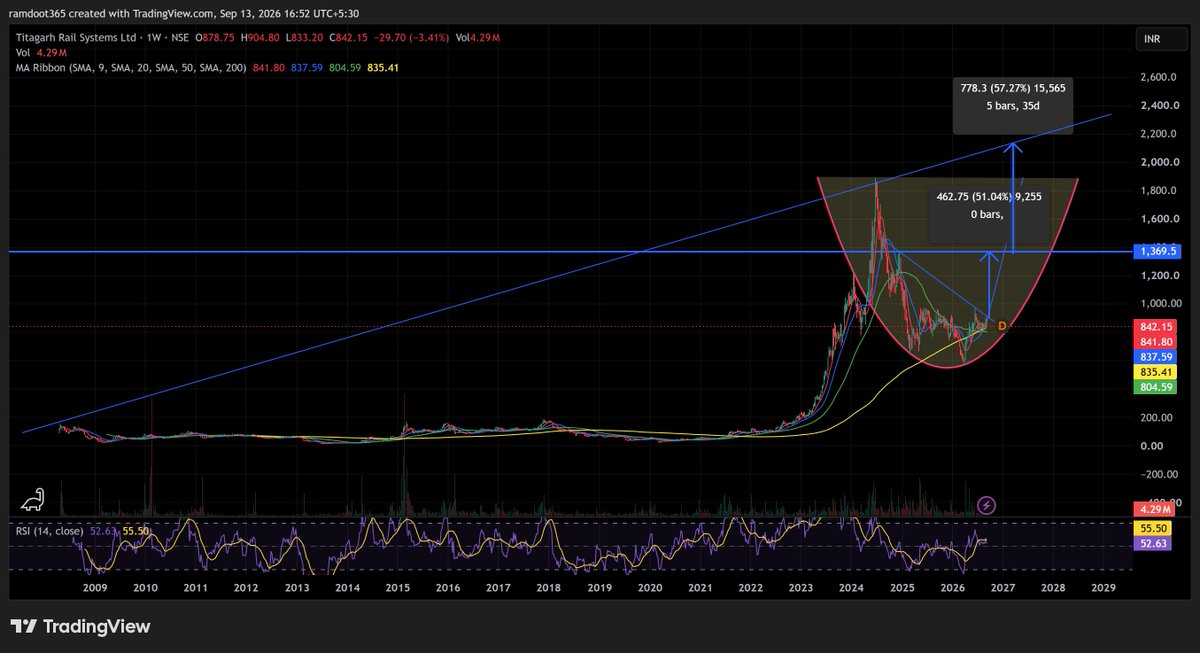The image size is (1200, 653).
Task: Click the red 842.15 last price label
Action: 1154,327
